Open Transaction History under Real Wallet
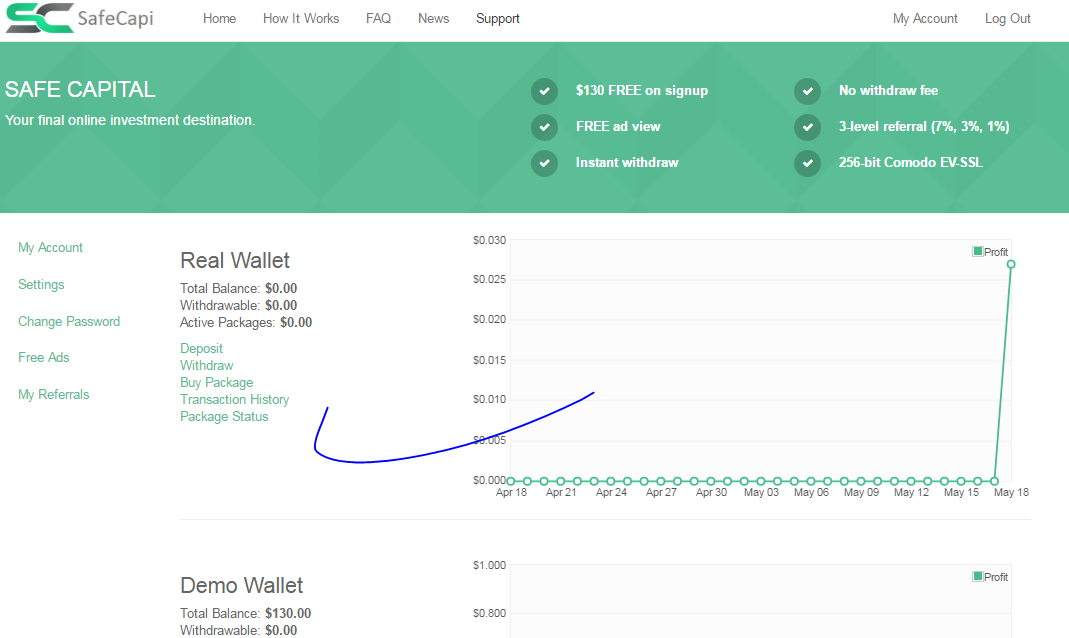The height and width of the screenshot is (638, 1069). tap(234, 400)
